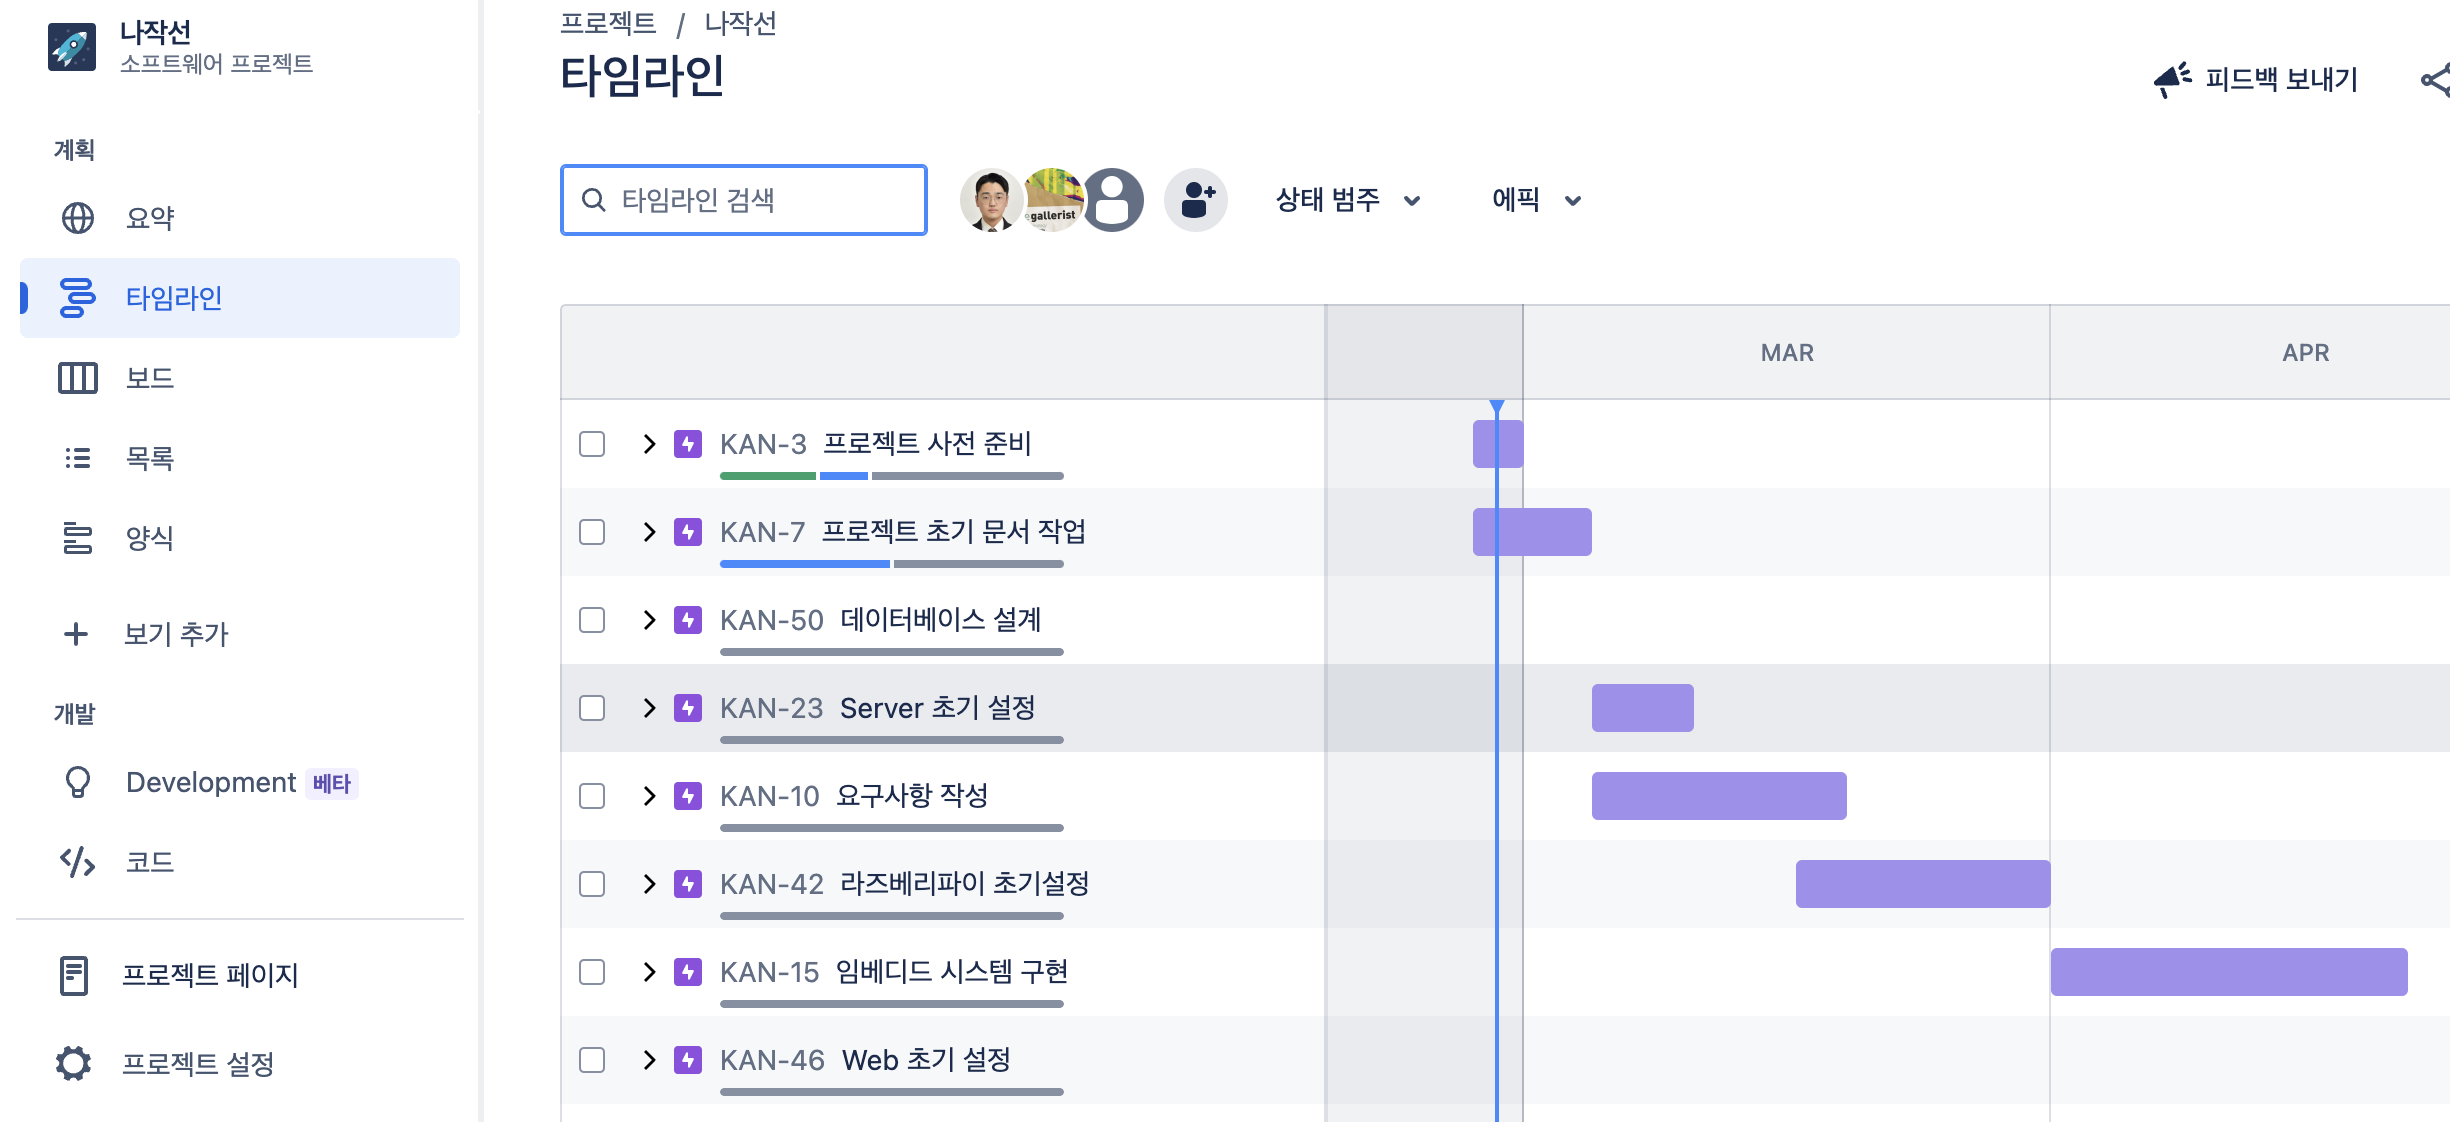Expand the KAN-7 프로젝트 초기 문서 작업 row

click(649, 532)
